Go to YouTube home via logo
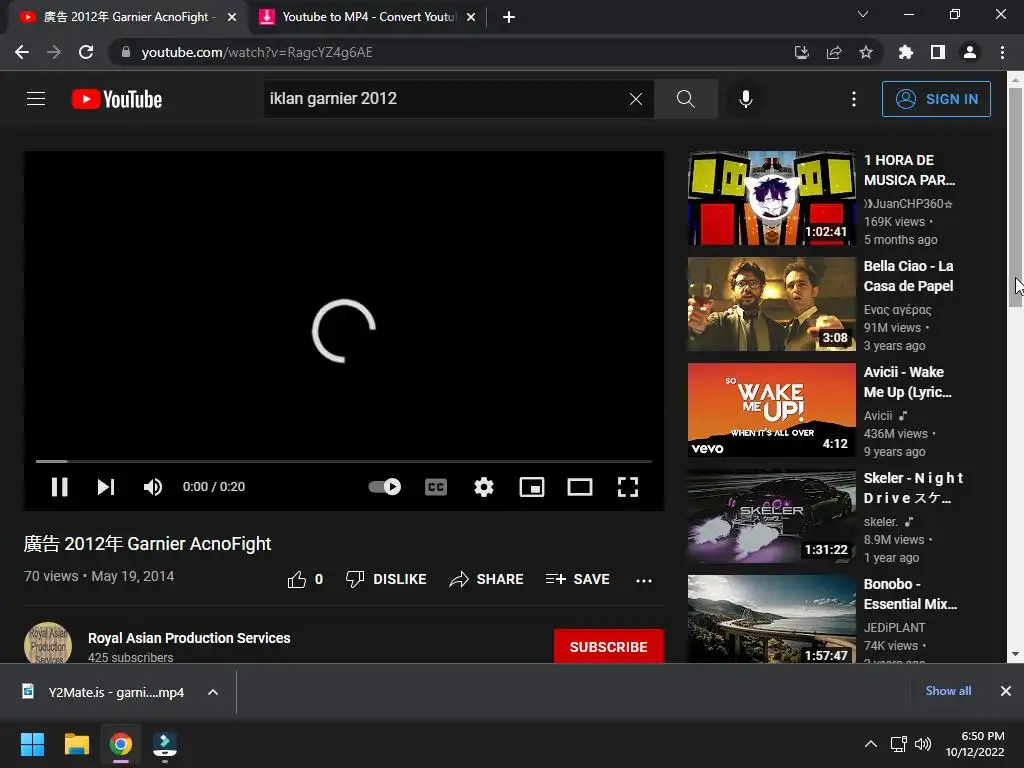This screenshot has width=1024, height=768. [x=117, y=99]
